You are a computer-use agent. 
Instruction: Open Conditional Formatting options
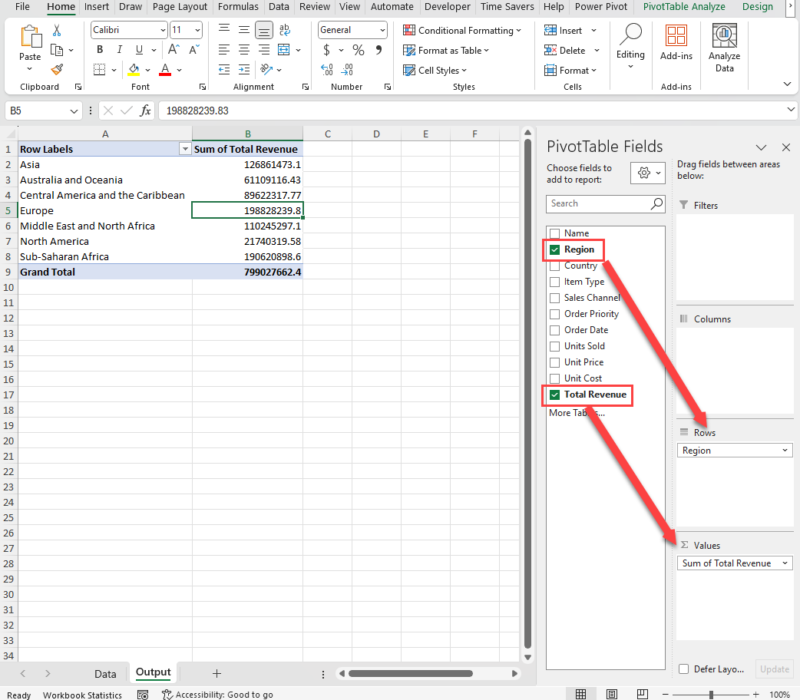tap(462, 30)
